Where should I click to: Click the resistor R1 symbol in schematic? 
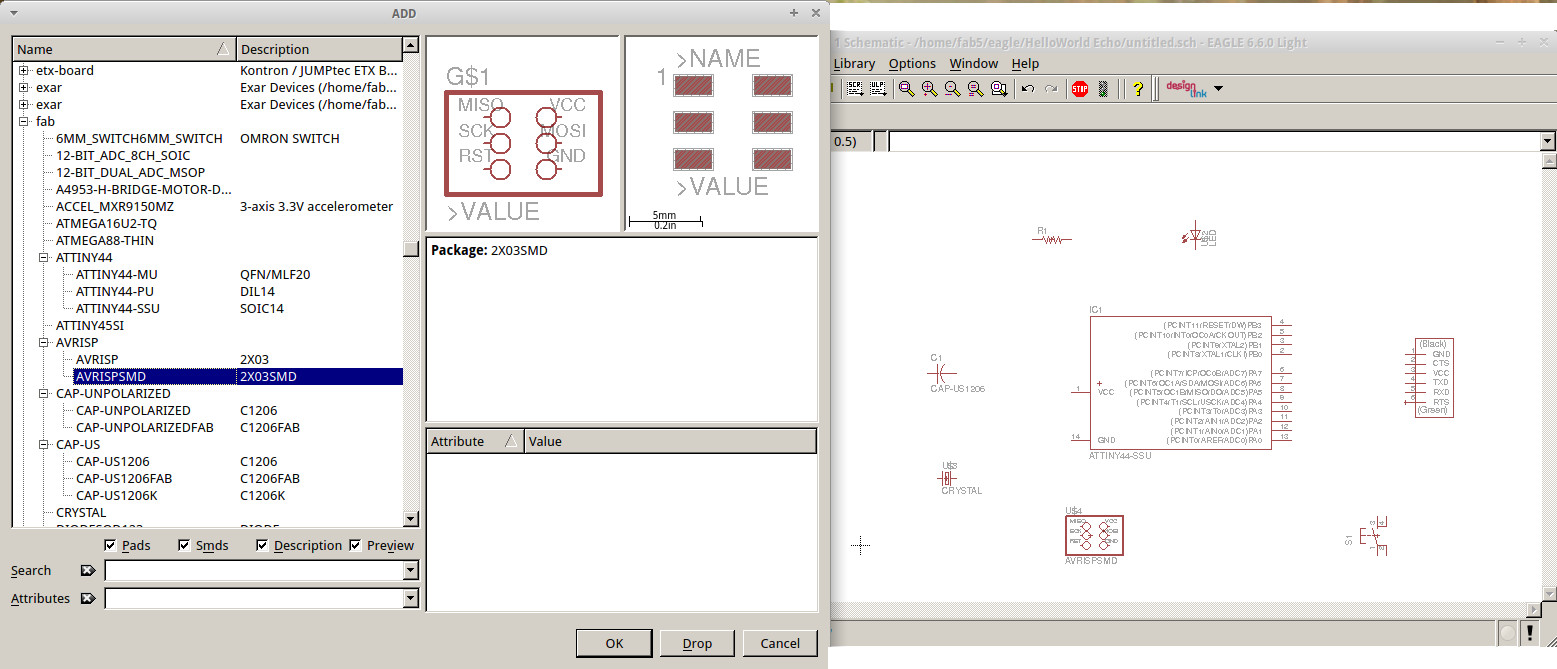(x=1052, y=239)
